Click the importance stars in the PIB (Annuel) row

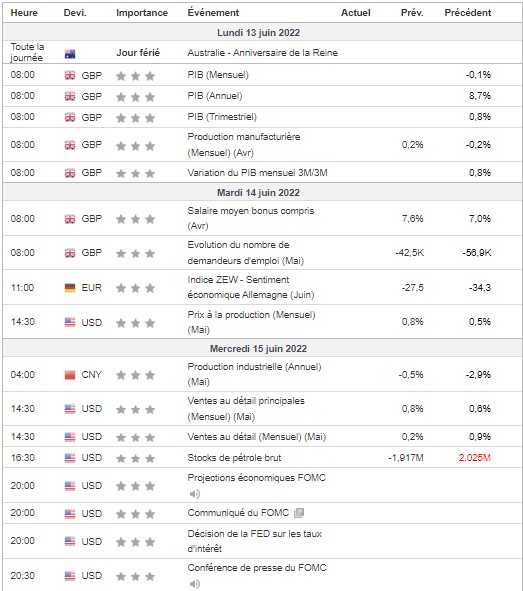click(135, 97)
